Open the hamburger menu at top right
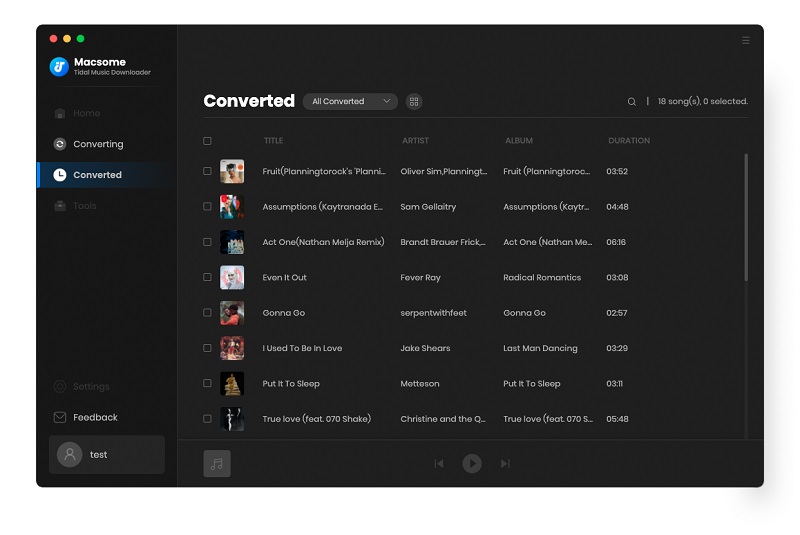 coord(745,40)
